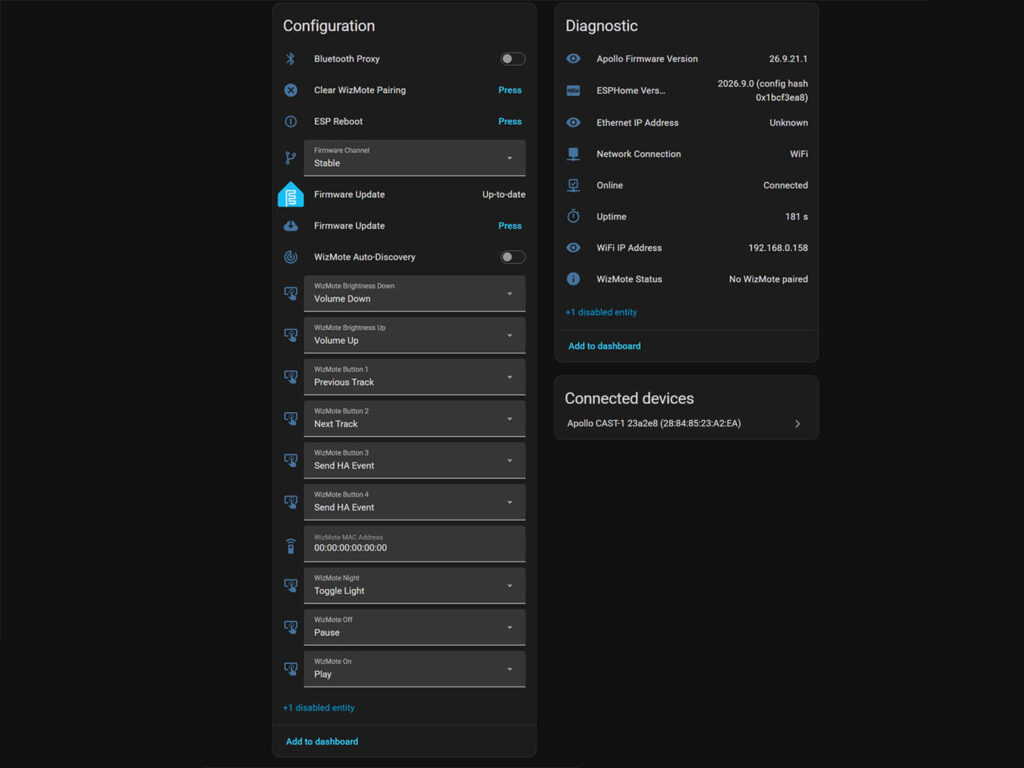Click the icon beside WizMote Button 2
The image size is (1024, 768).
click(291, 419)
